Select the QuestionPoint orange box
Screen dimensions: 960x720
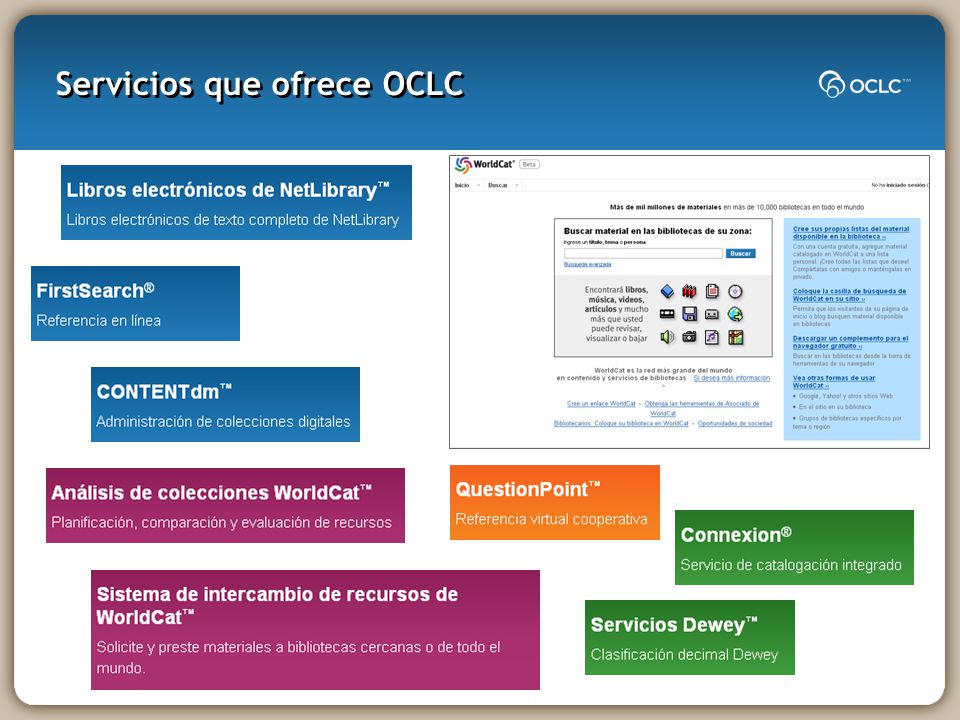555,503
